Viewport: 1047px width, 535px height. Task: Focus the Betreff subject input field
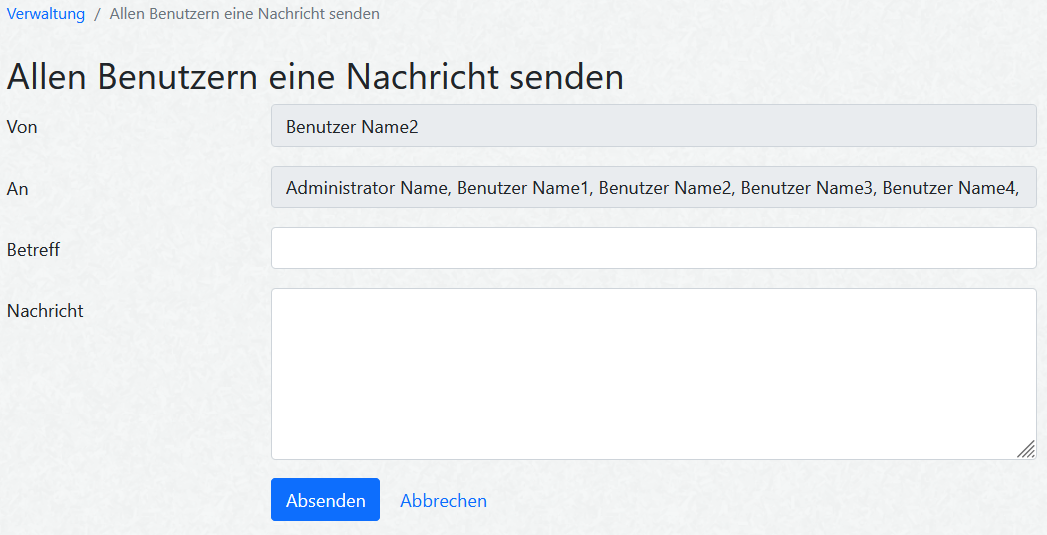tap(653, 248)
